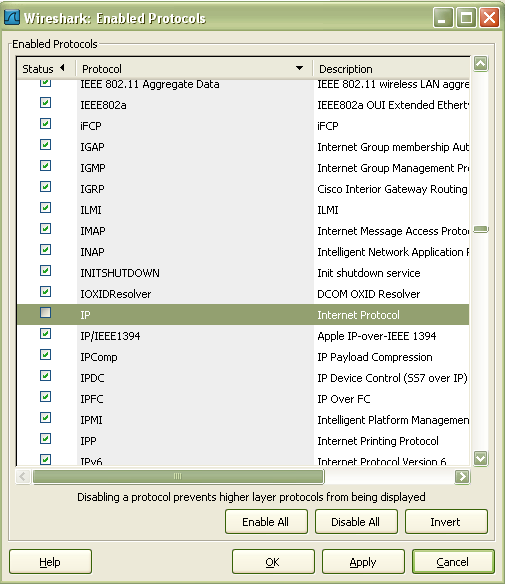The height and width of the screenshot is (584, 505).
Task: Select the IPDC protocol name
Action: click(x=92, y=378)
